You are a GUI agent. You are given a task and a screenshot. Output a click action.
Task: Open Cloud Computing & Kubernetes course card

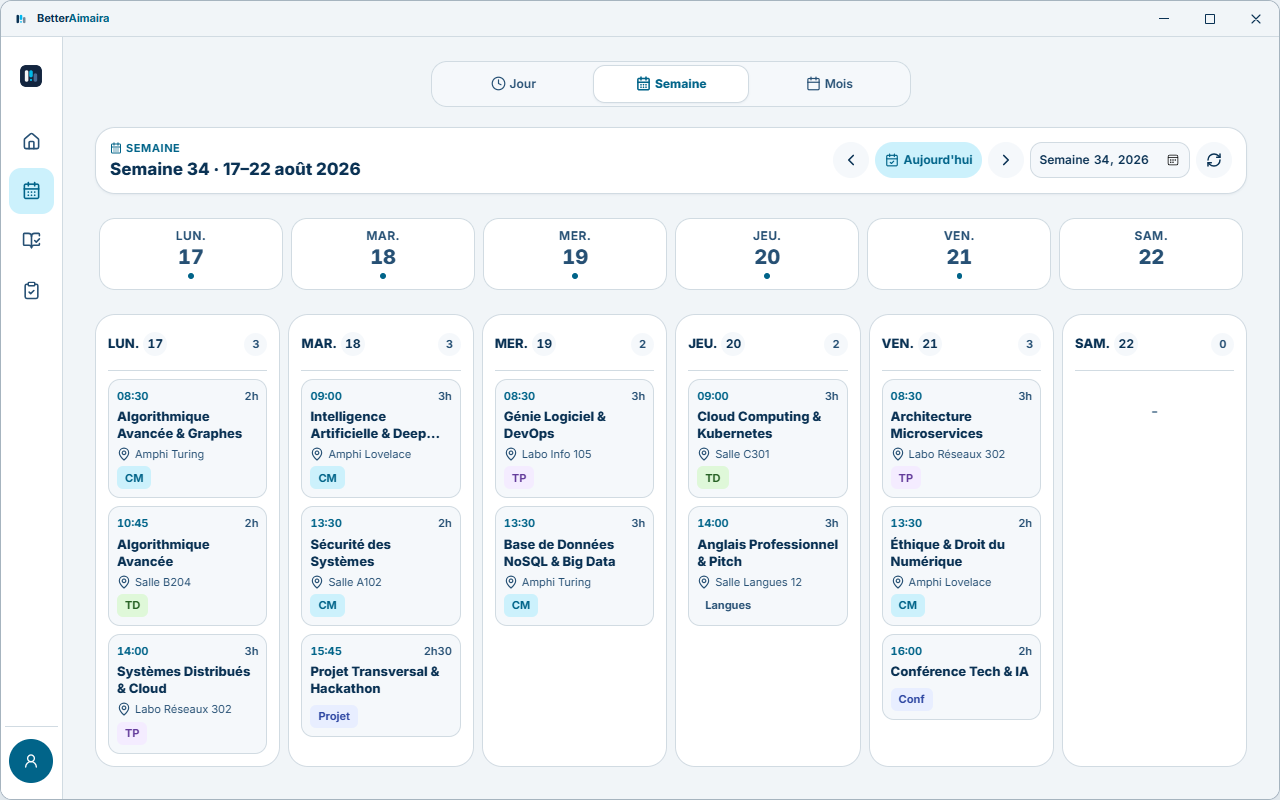tap(768, 438)
